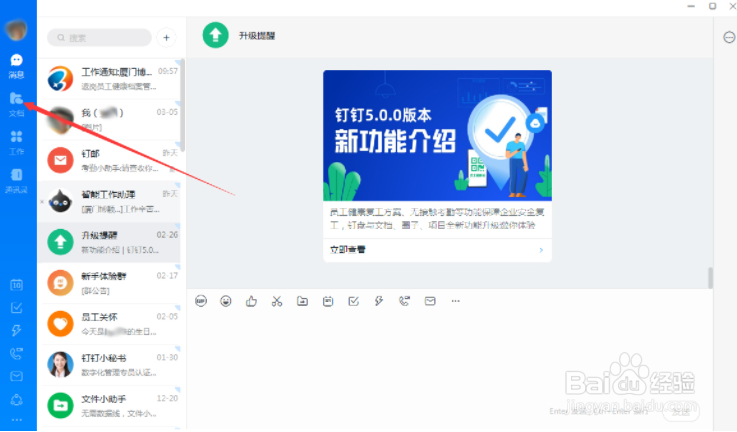Open the DingPan cloud icon in sidebar
The image size is (737, 432).
16,400
